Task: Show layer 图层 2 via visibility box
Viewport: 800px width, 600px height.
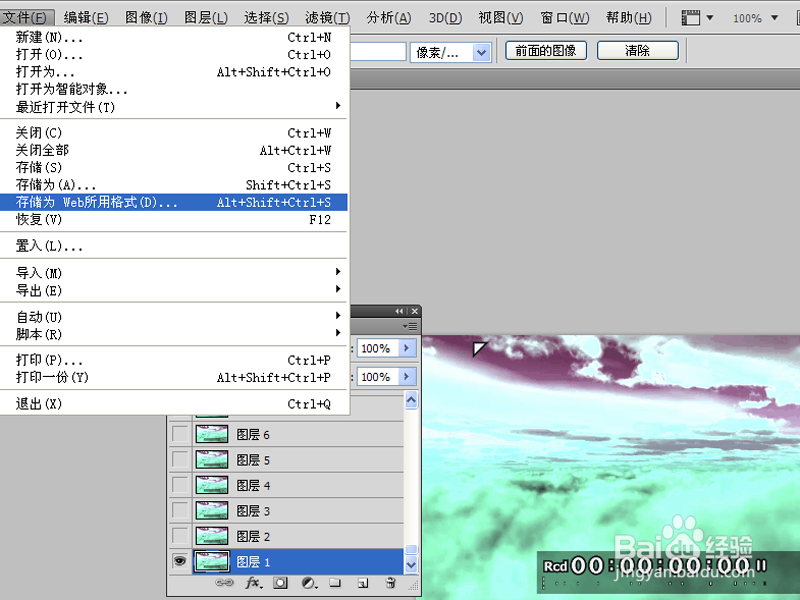Action: click(180, 536)
